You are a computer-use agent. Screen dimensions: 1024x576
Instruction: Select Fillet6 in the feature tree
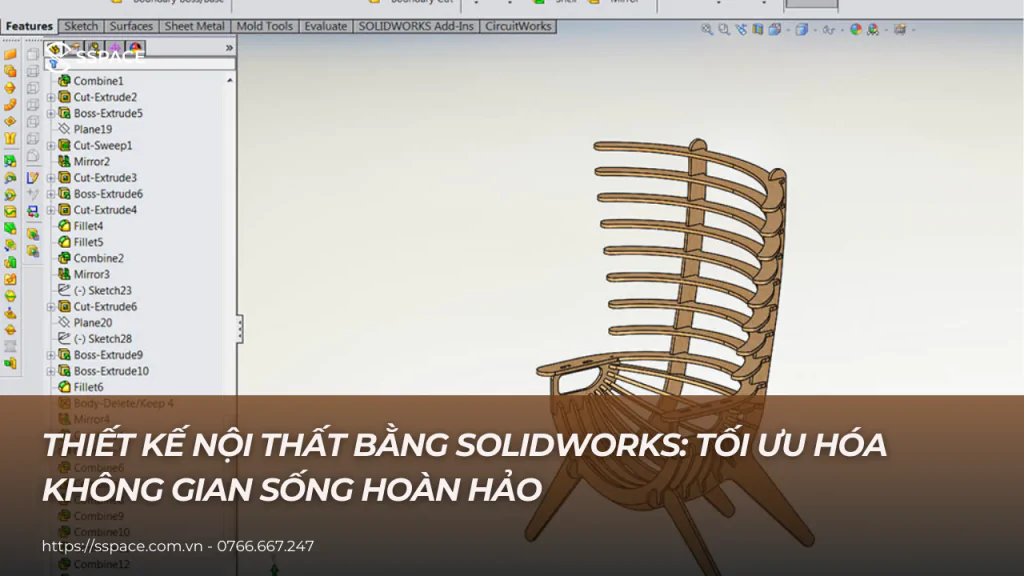88,387
